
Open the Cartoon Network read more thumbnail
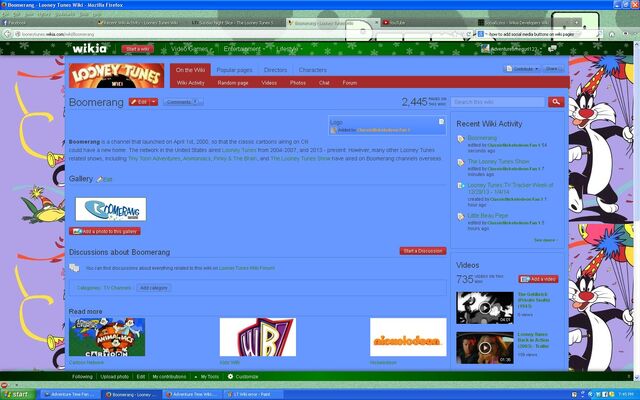point(107,337)
